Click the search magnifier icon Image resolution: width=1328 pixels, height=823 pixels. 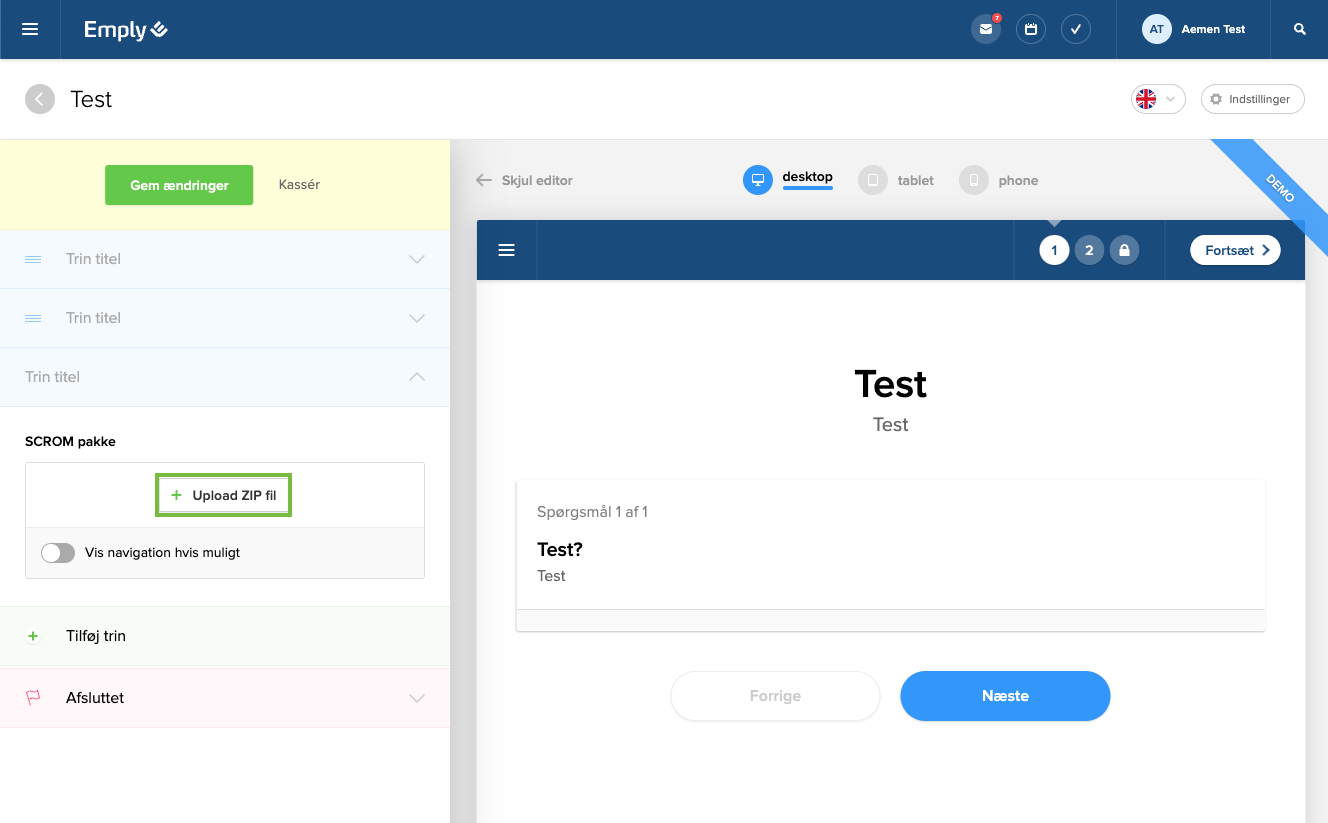tap(1299, 29)
